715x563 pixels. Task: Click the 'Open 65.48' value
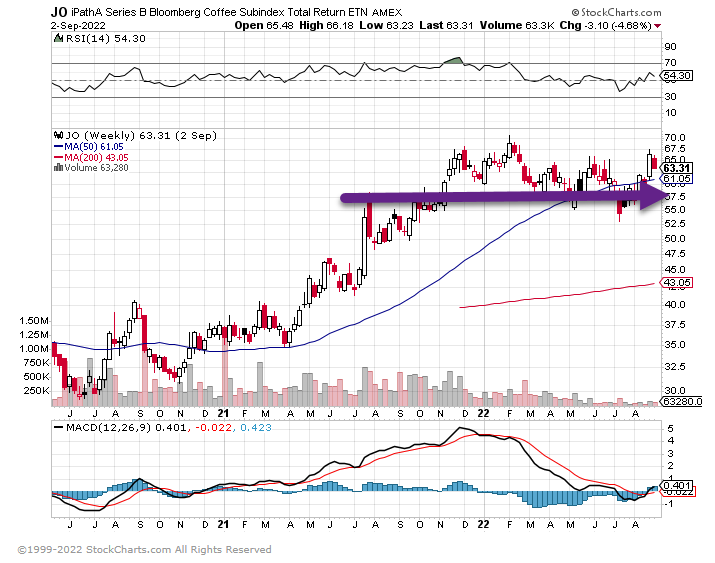[264, 26]
